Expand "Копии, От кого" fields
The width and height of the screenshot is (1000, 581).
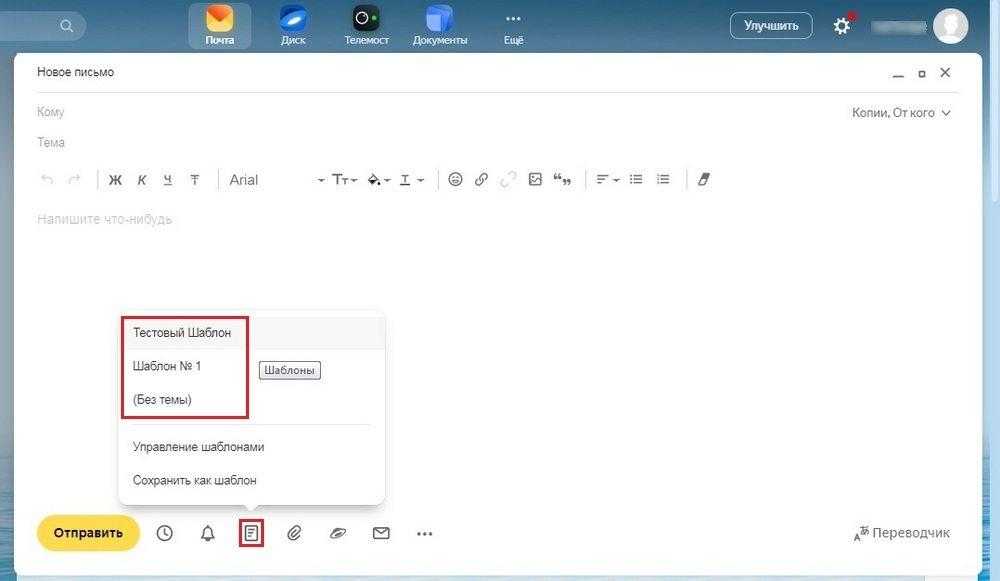click(x=901, y=113)
